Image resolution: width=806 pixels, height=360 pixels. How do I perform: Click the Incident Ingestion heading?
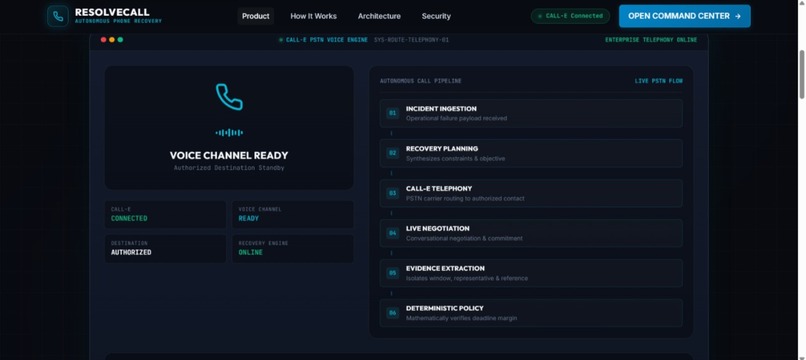click(441, 109)
